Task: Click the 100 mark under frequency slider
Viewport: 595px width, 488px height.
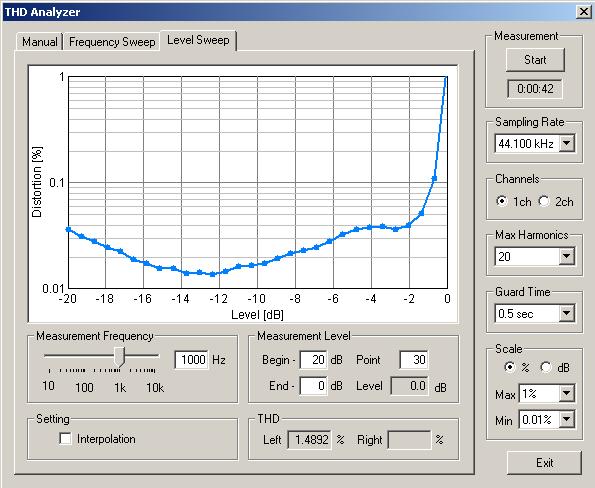Action: point(84,387)
